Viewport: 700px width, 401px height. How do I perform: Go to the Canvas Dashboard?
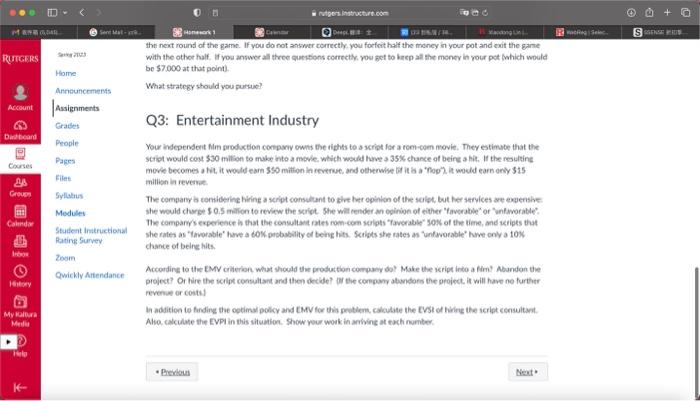[20, 130]
